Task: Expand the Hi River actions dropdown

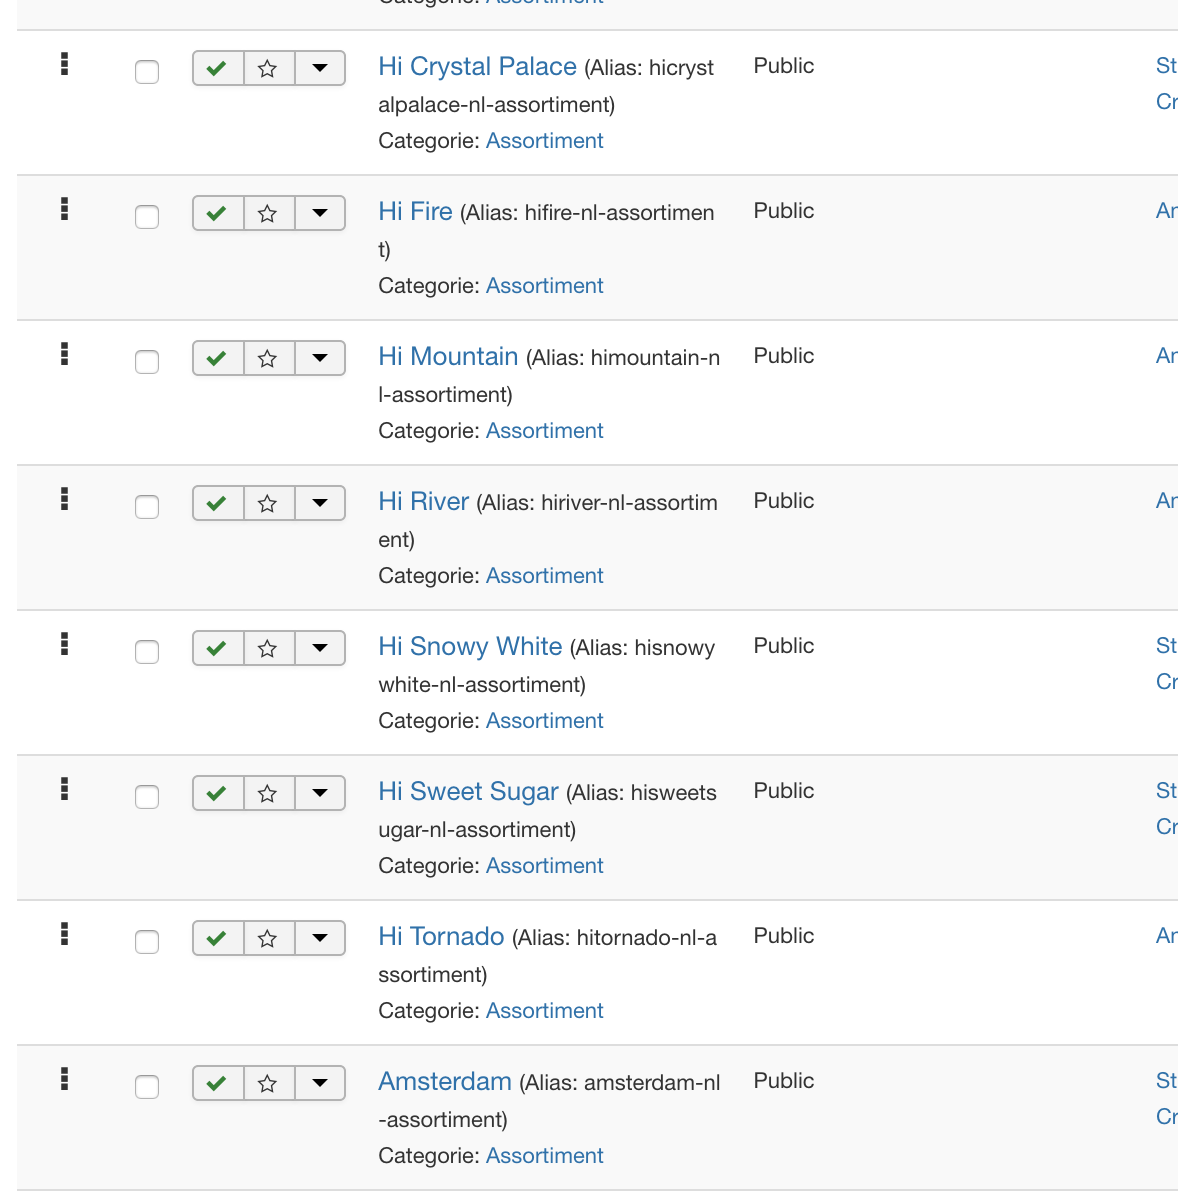Action: (x=320, y=503)
